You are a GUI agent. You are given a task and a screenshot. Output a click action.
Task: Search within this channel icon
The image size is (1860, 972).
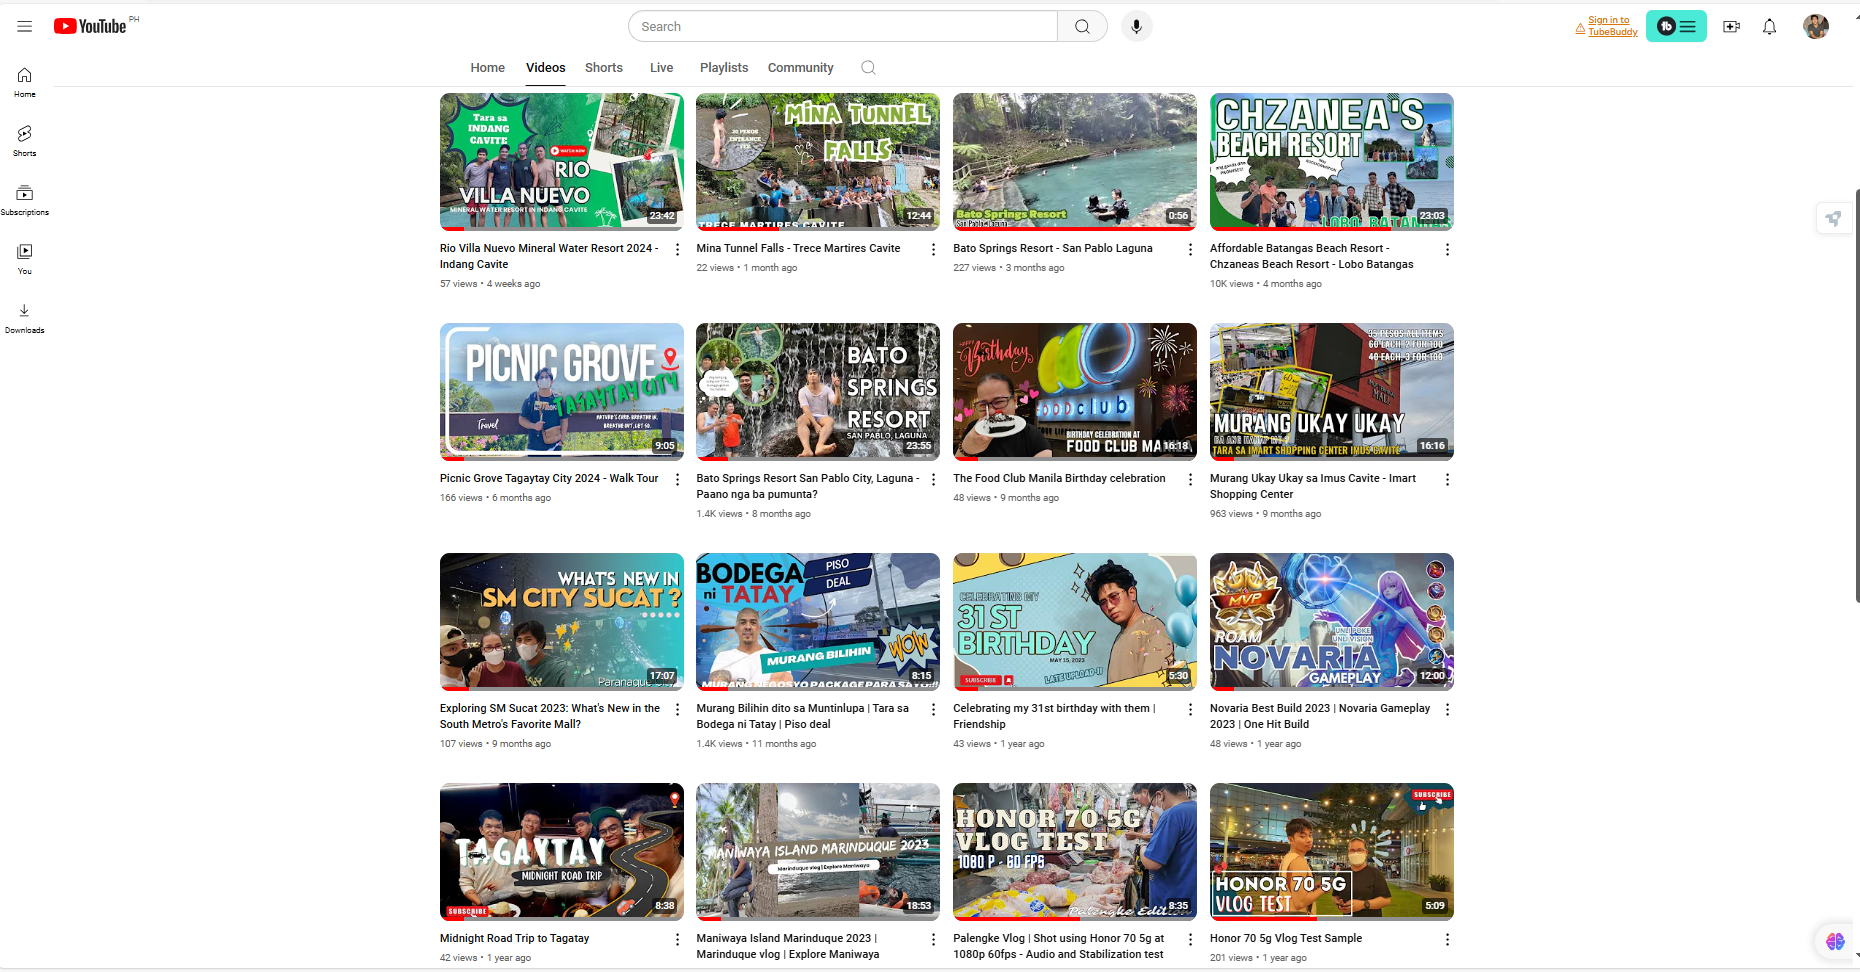tap(868, 68)
